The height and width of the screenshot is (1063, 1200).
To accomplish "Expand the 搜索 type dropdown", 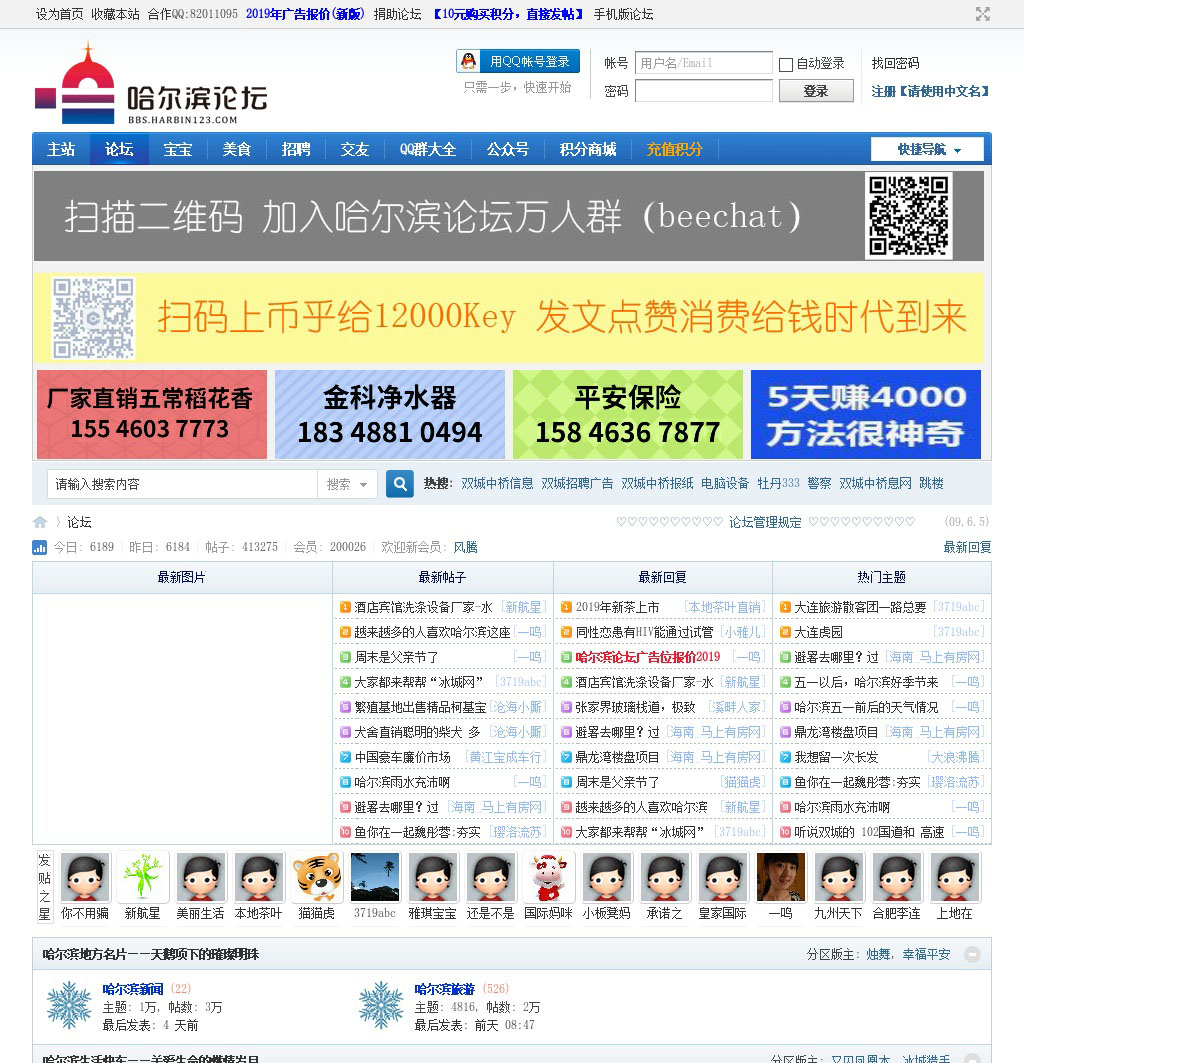I will point(347,484).
